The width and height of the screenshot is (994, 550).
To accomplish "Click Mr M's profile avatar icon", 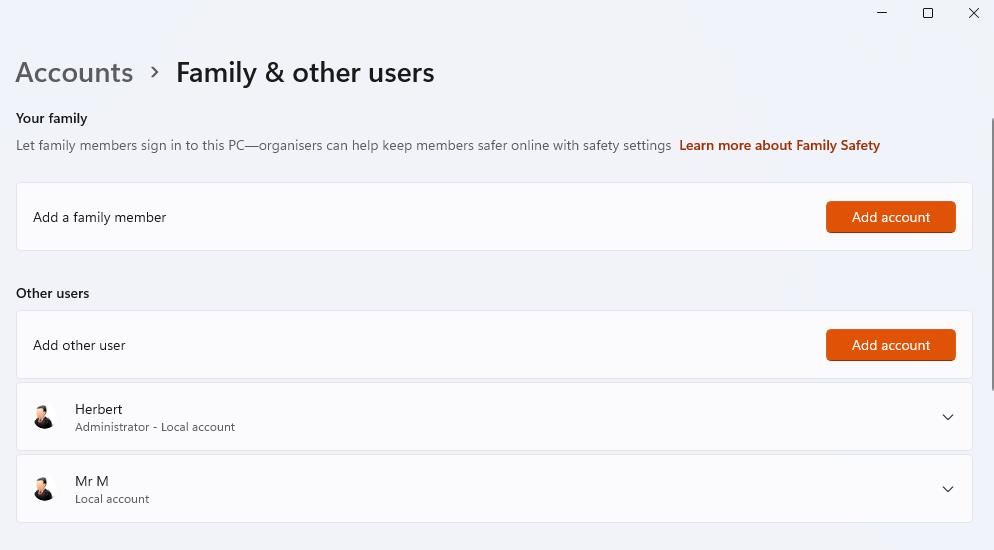I will 44,489.
